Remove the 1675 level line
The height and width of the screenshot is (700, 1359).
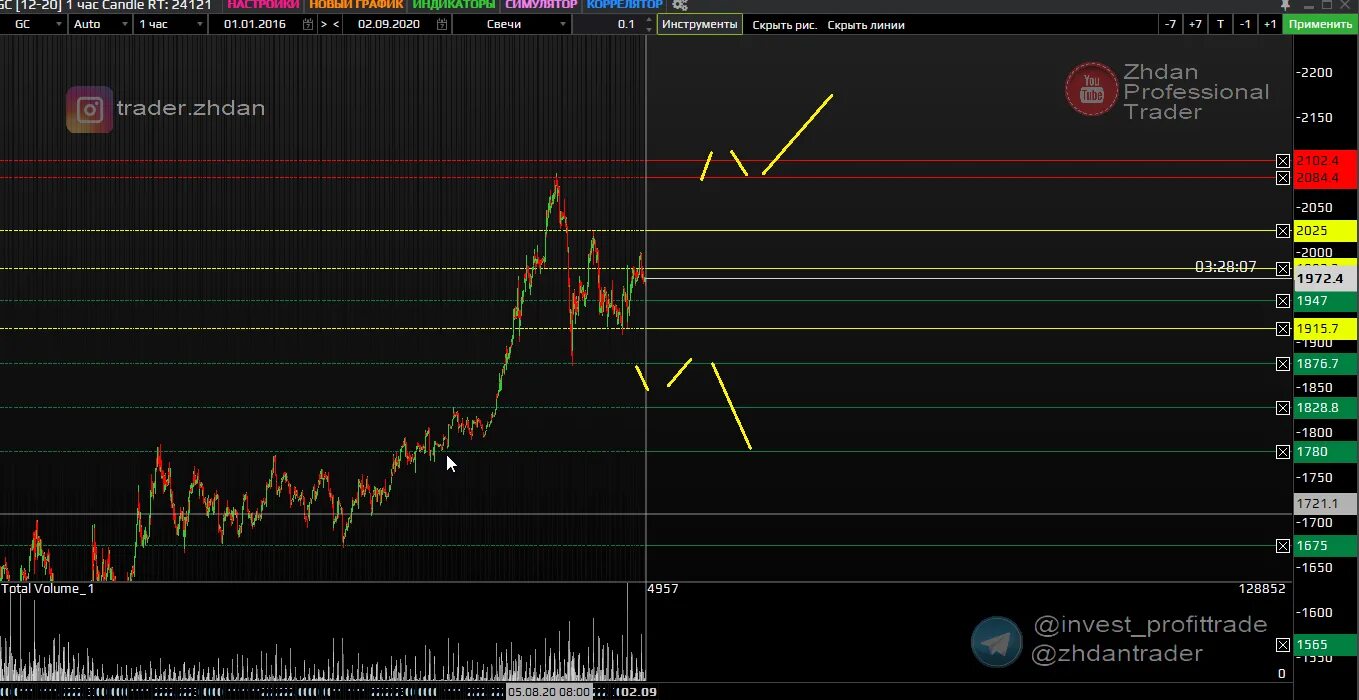click(1283, 546)
